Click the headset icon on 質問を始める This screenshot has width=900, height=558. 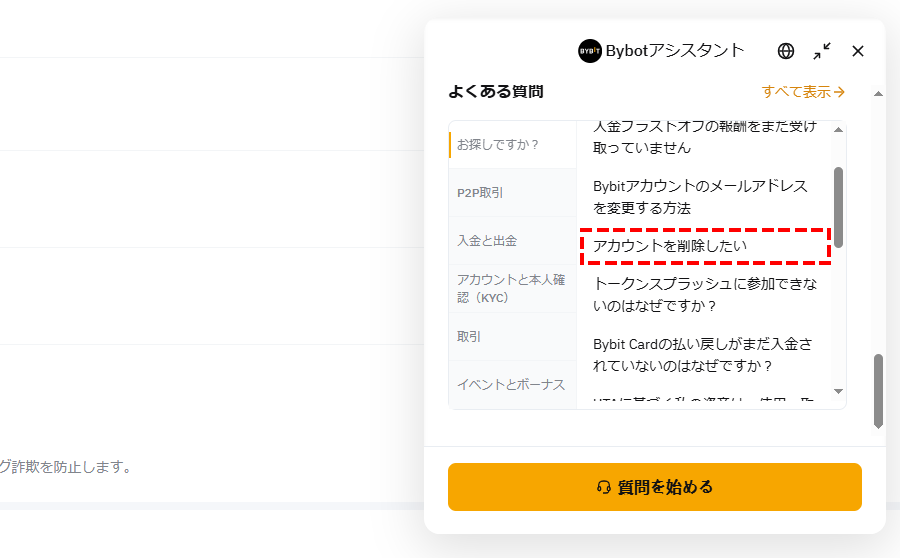pos(603,487)
